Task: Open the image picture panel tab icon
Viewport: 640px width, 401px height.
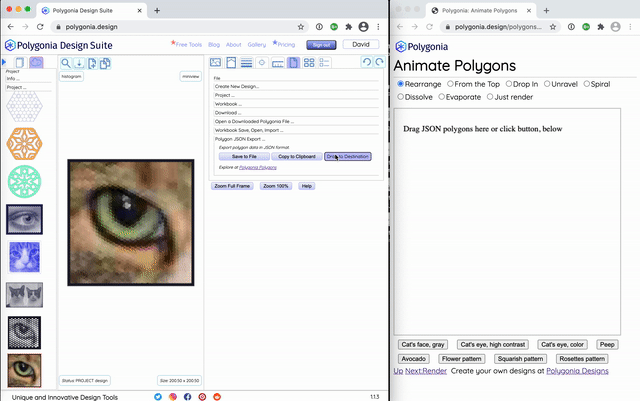Action: coord(216,62)
